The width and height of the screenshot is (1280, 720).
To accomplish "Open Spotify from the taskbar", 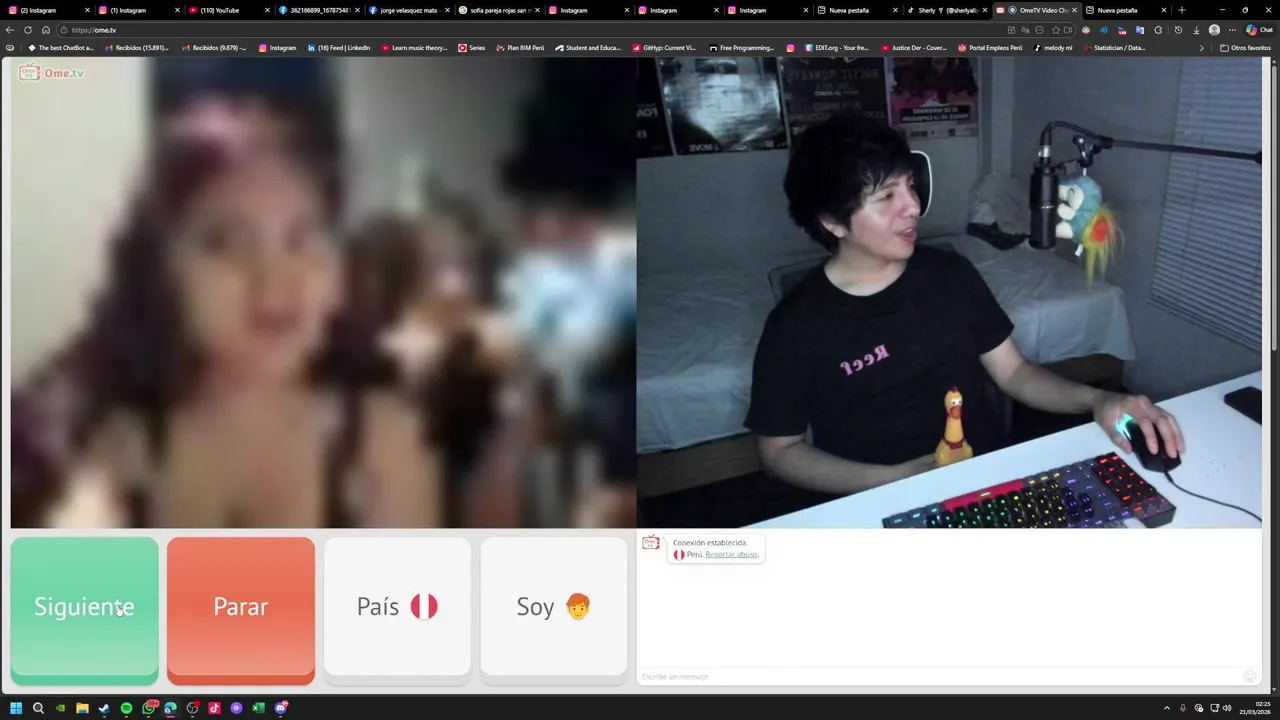I will [126, 708].
